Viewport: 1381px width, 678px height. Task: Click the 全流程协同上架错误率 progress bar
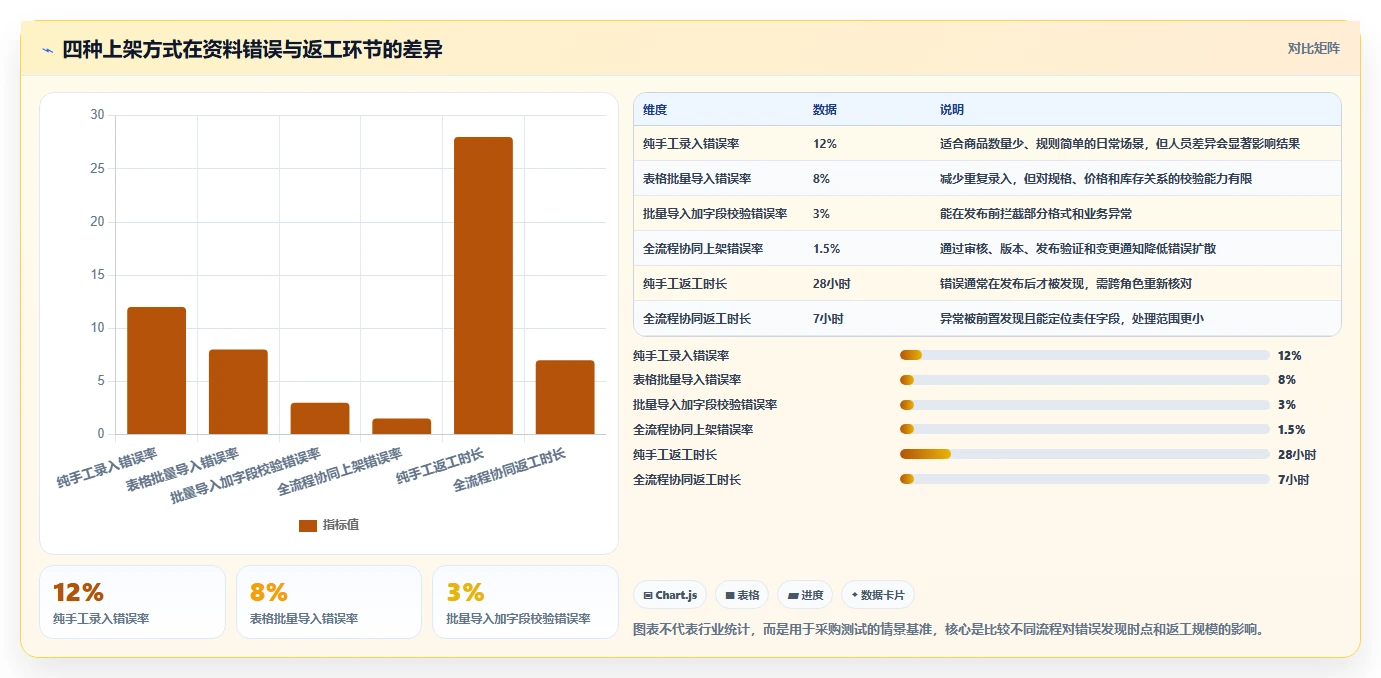[1085, 430]
